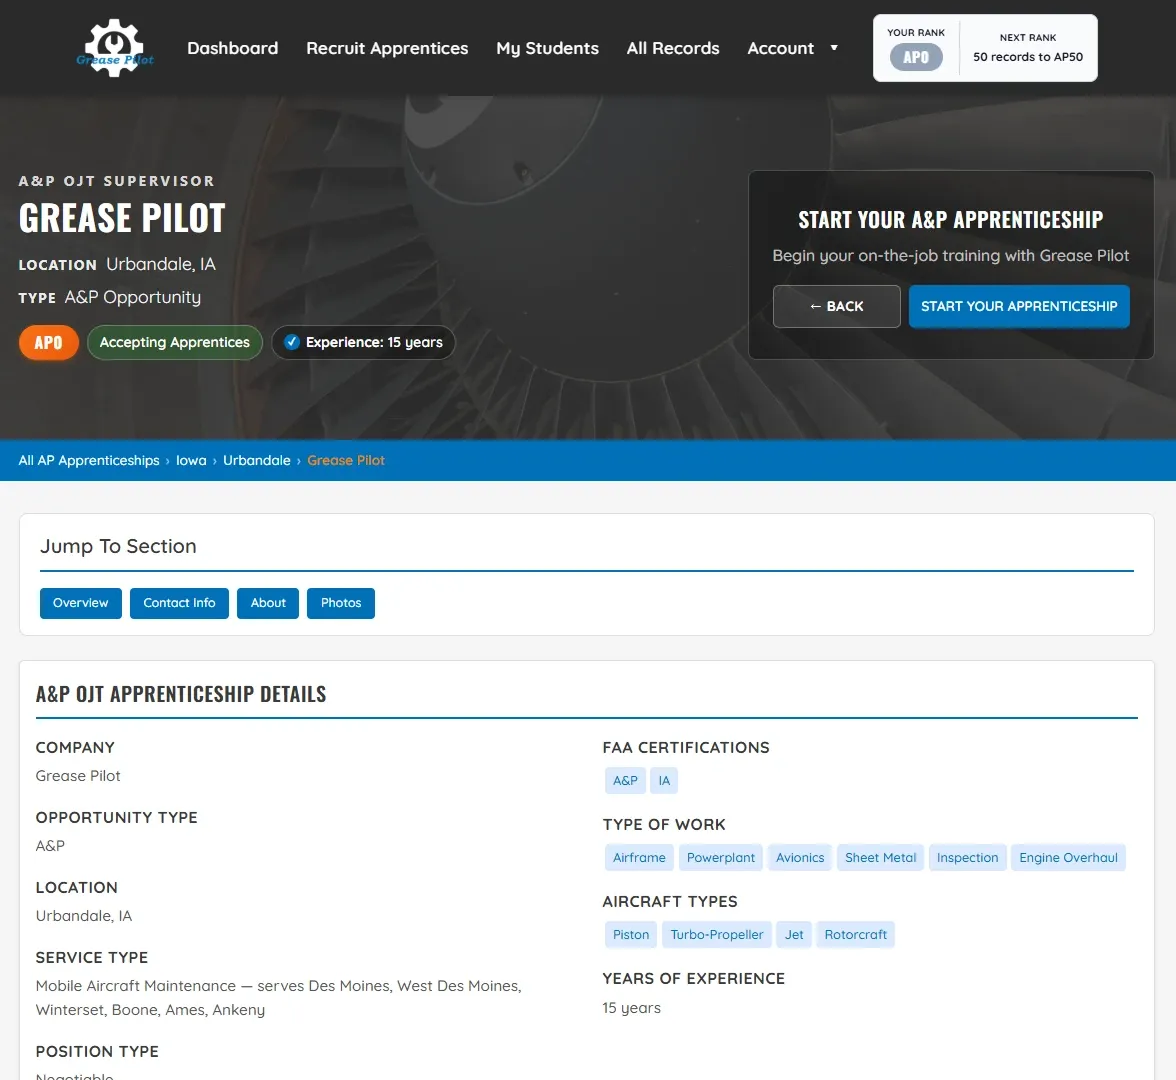Image resolution: width=1176 pixels, height=1080 pixels.
Task: Click the Engine Overhaul tag
Action: [1068, 858]
